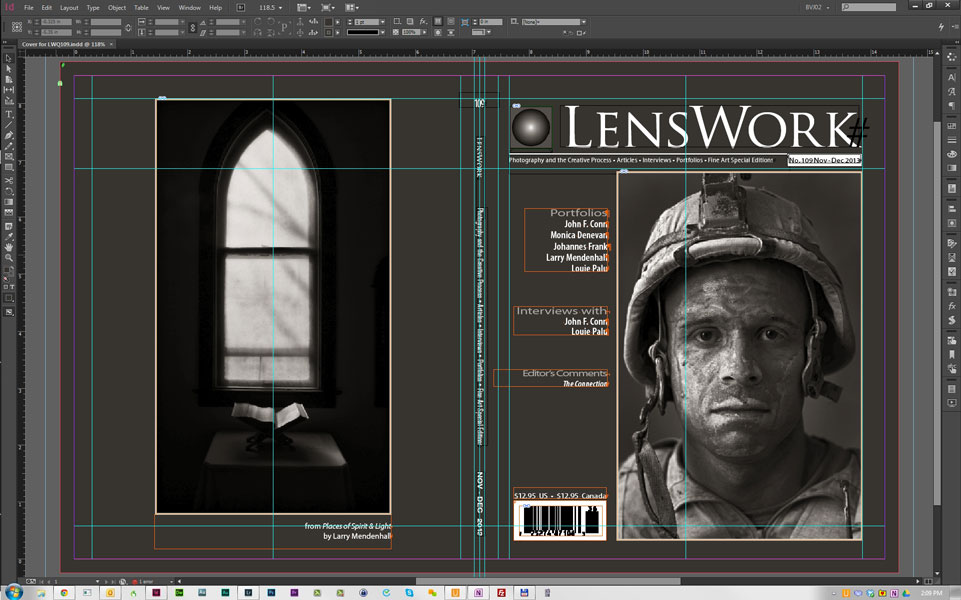961x600 pixels.
Task: Open Chrome from the taskbar
Action: pos(64,593)
